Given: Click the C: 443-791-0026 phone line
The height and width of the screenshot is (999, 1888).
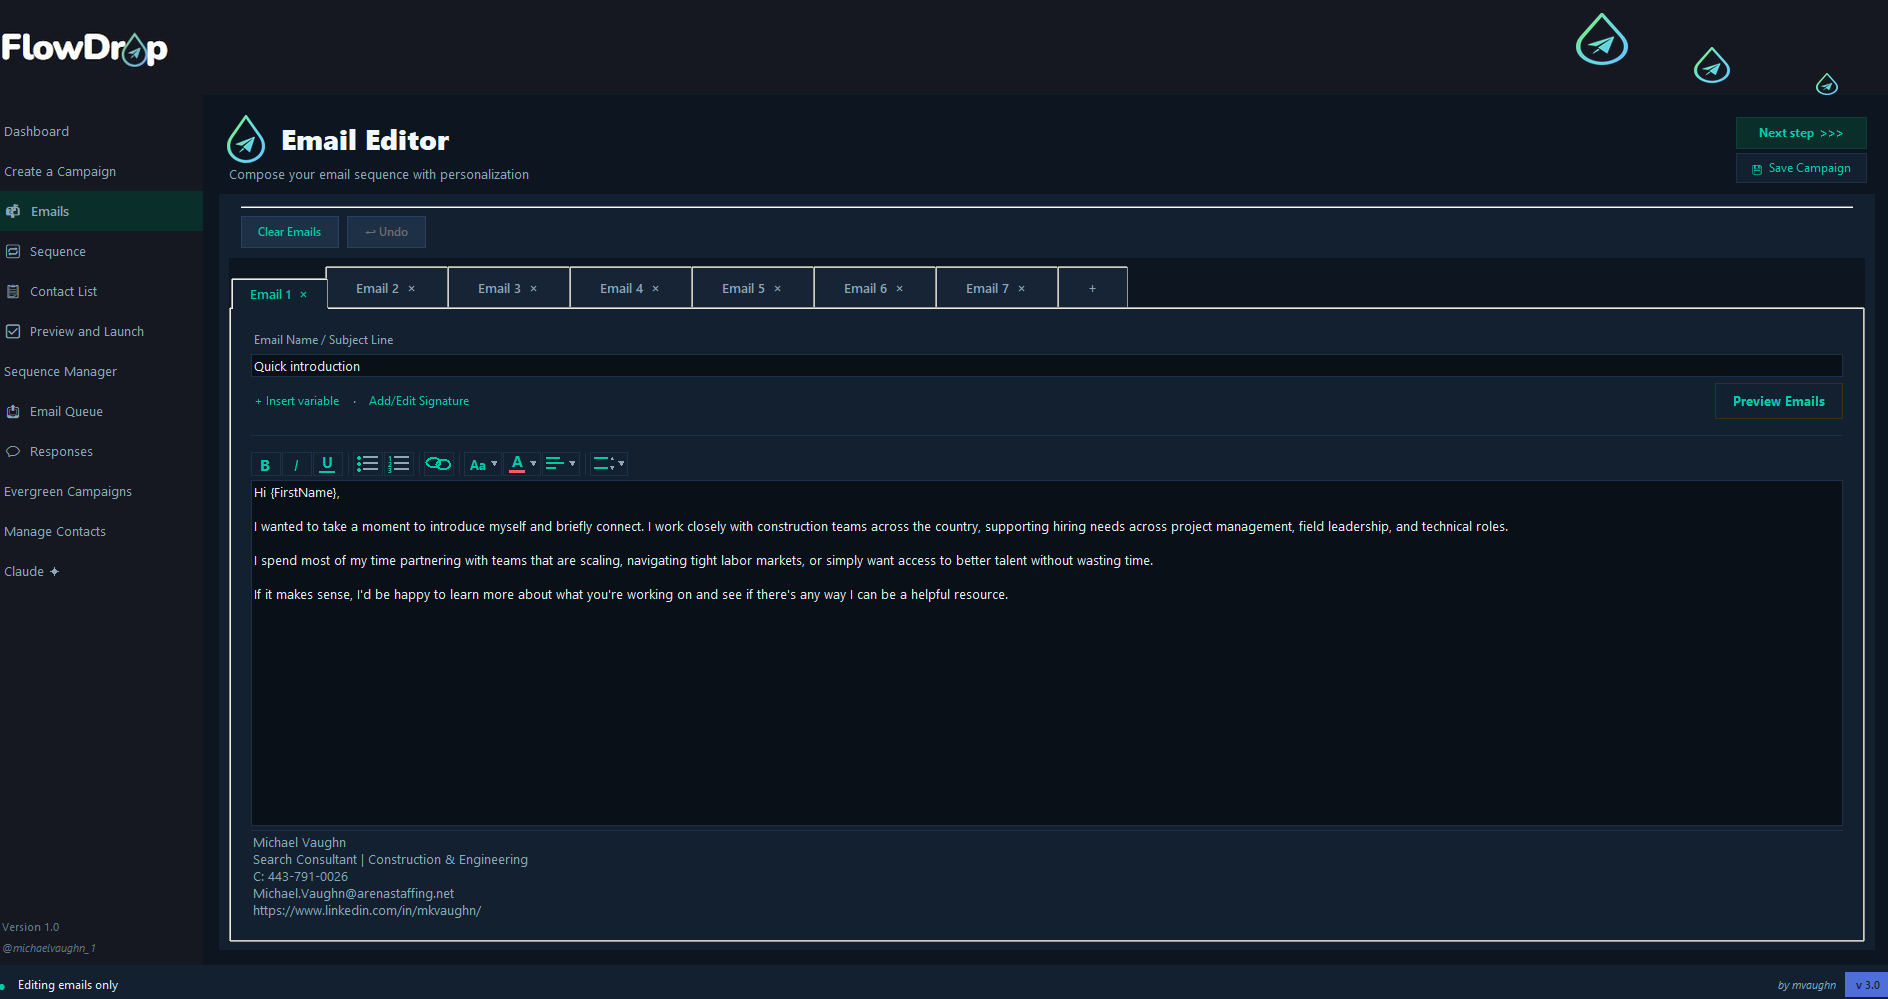Looking at the screenshot, I should click(300, 877).
